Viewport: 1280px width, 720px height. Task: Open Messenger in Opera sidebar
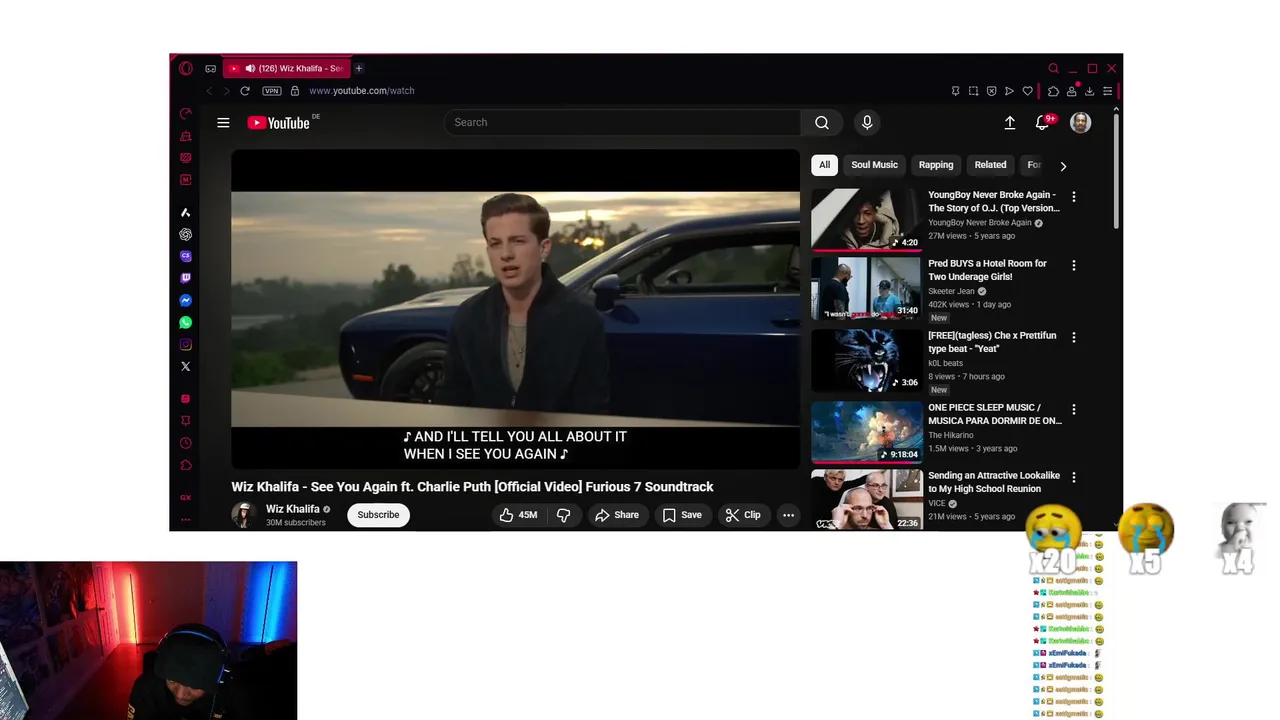tap(185, 300)
